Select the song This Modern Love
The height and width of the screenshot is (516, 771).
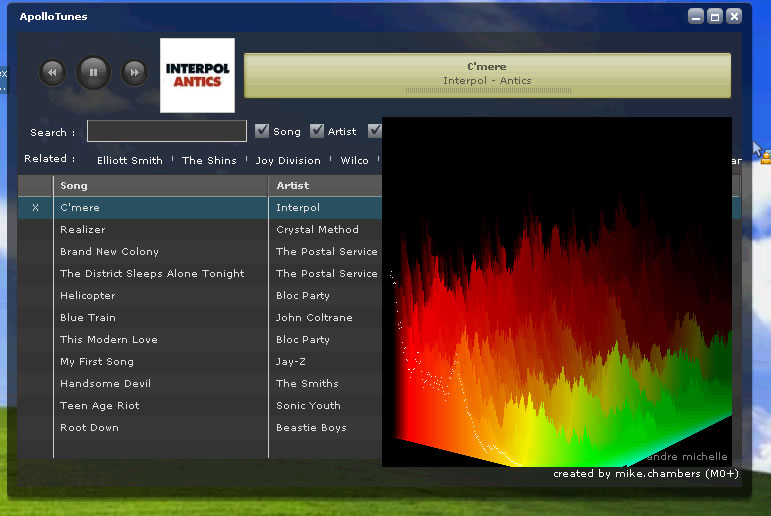[x=109, y=340]
